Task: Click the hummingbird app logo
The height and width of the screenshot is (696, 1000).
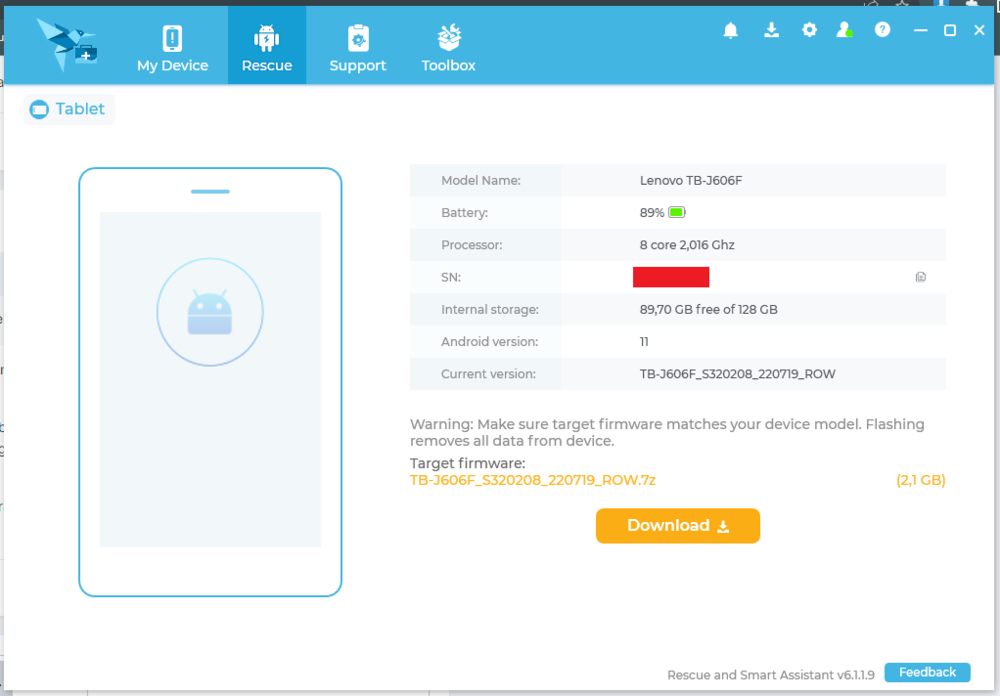Action: [66, 43]
